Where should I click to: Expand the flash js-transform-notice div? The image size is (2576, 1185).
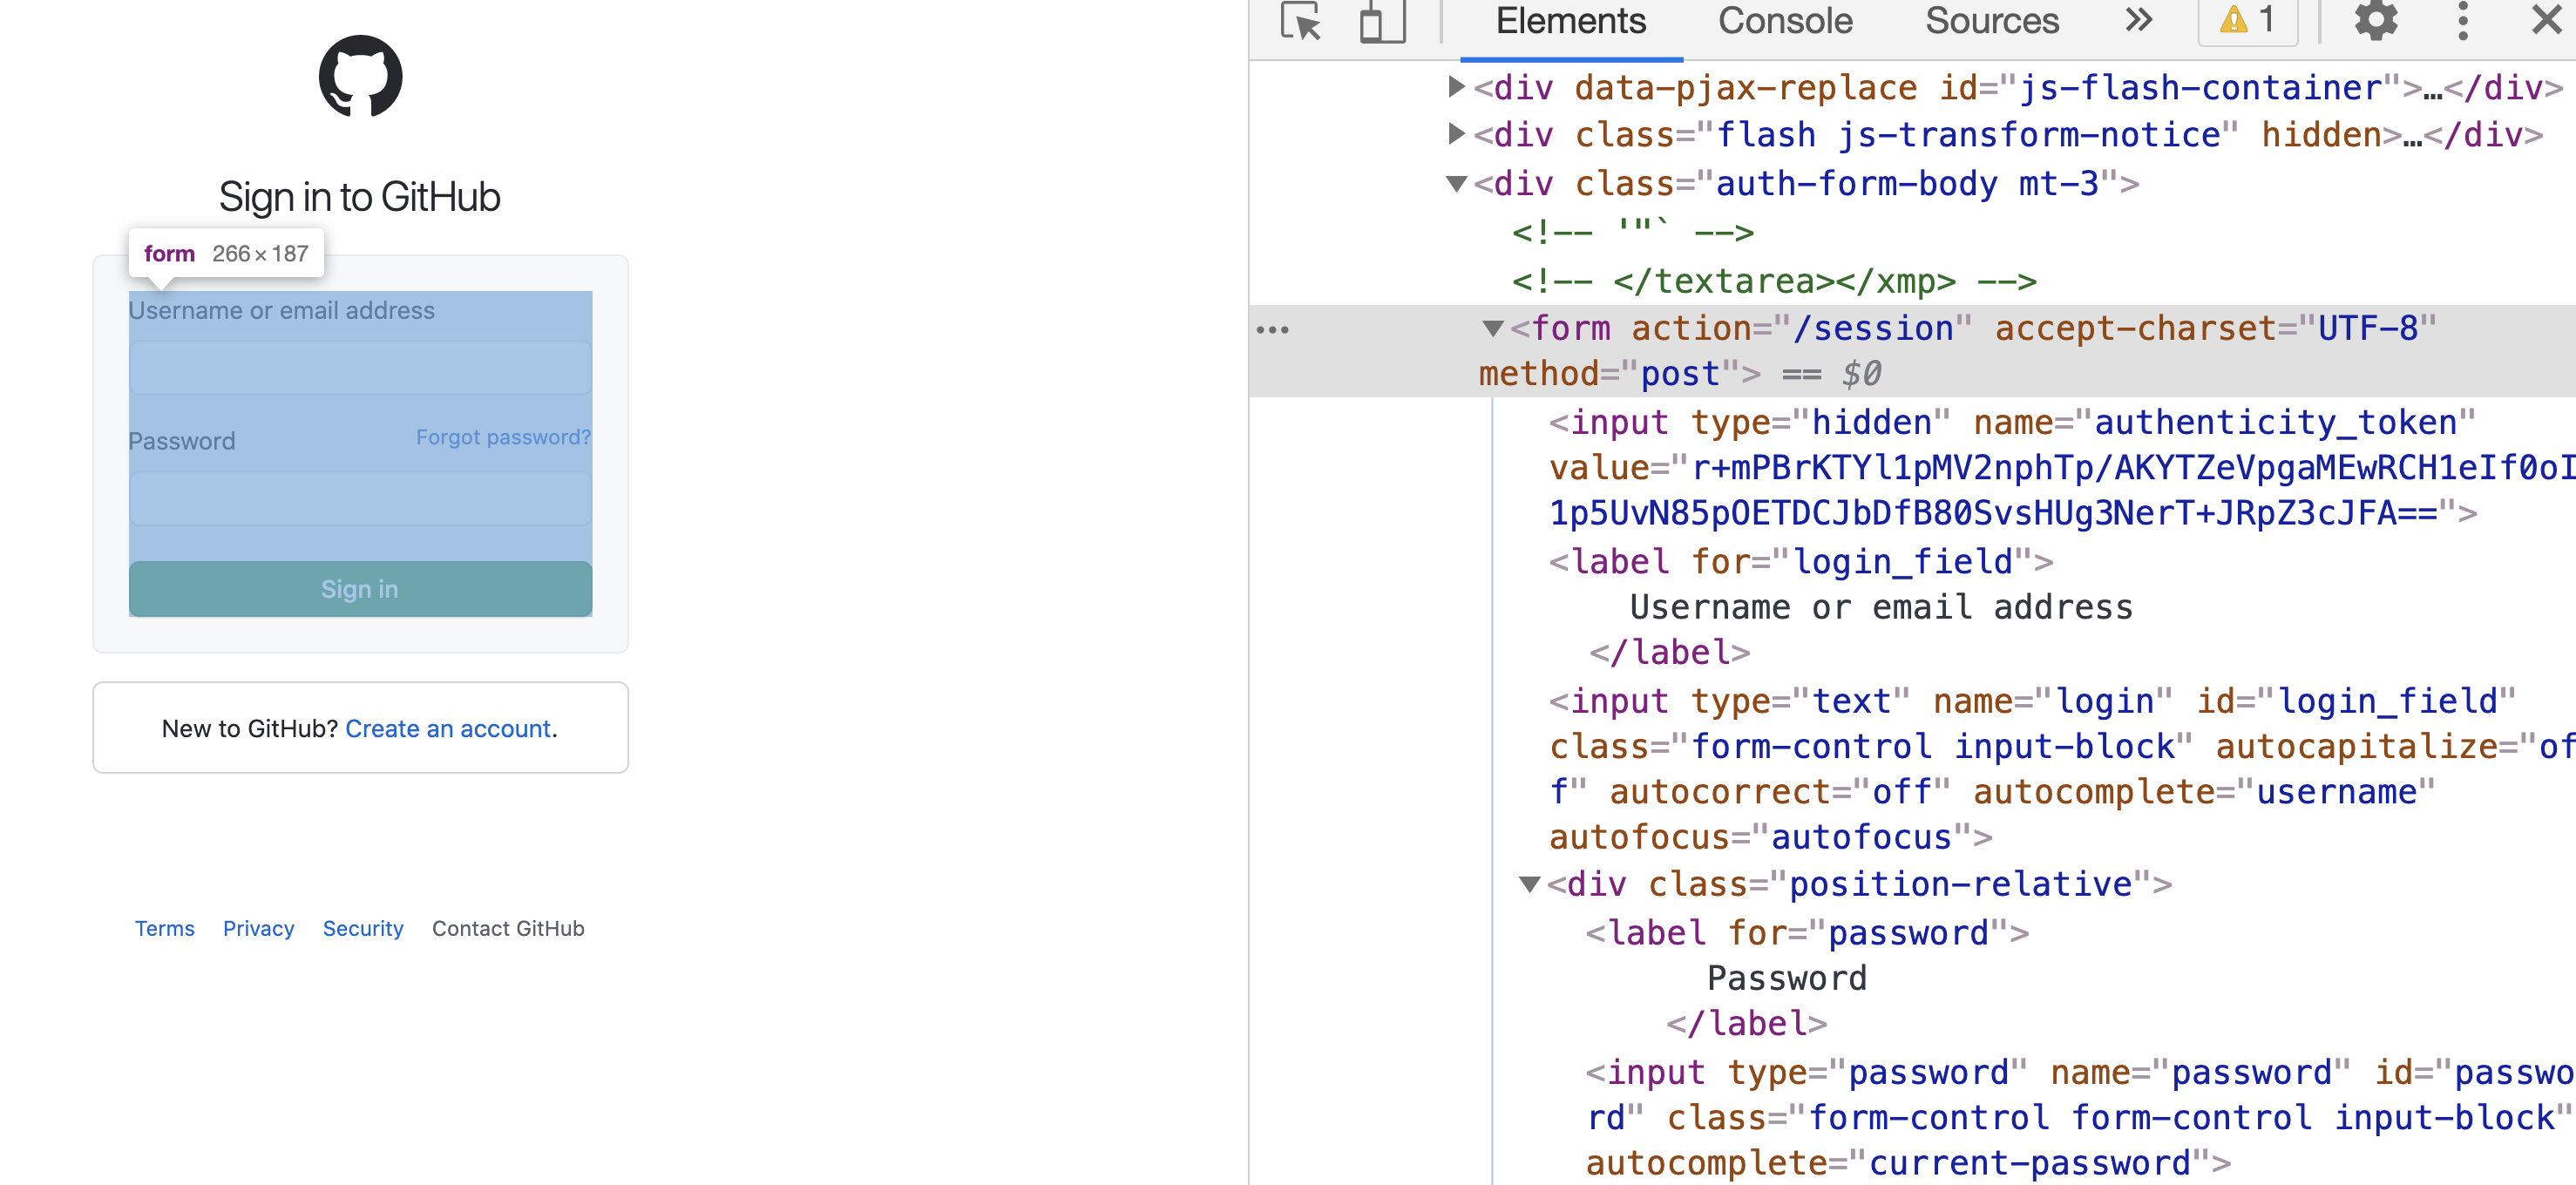1456,135
